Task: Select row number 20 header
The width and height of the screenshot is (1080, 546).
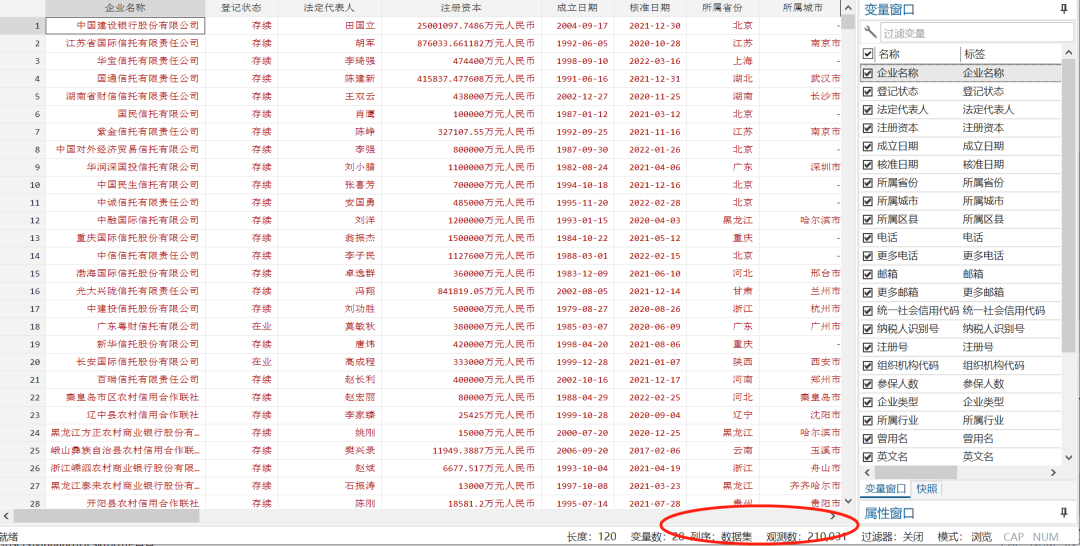Action: pos(23,361)
